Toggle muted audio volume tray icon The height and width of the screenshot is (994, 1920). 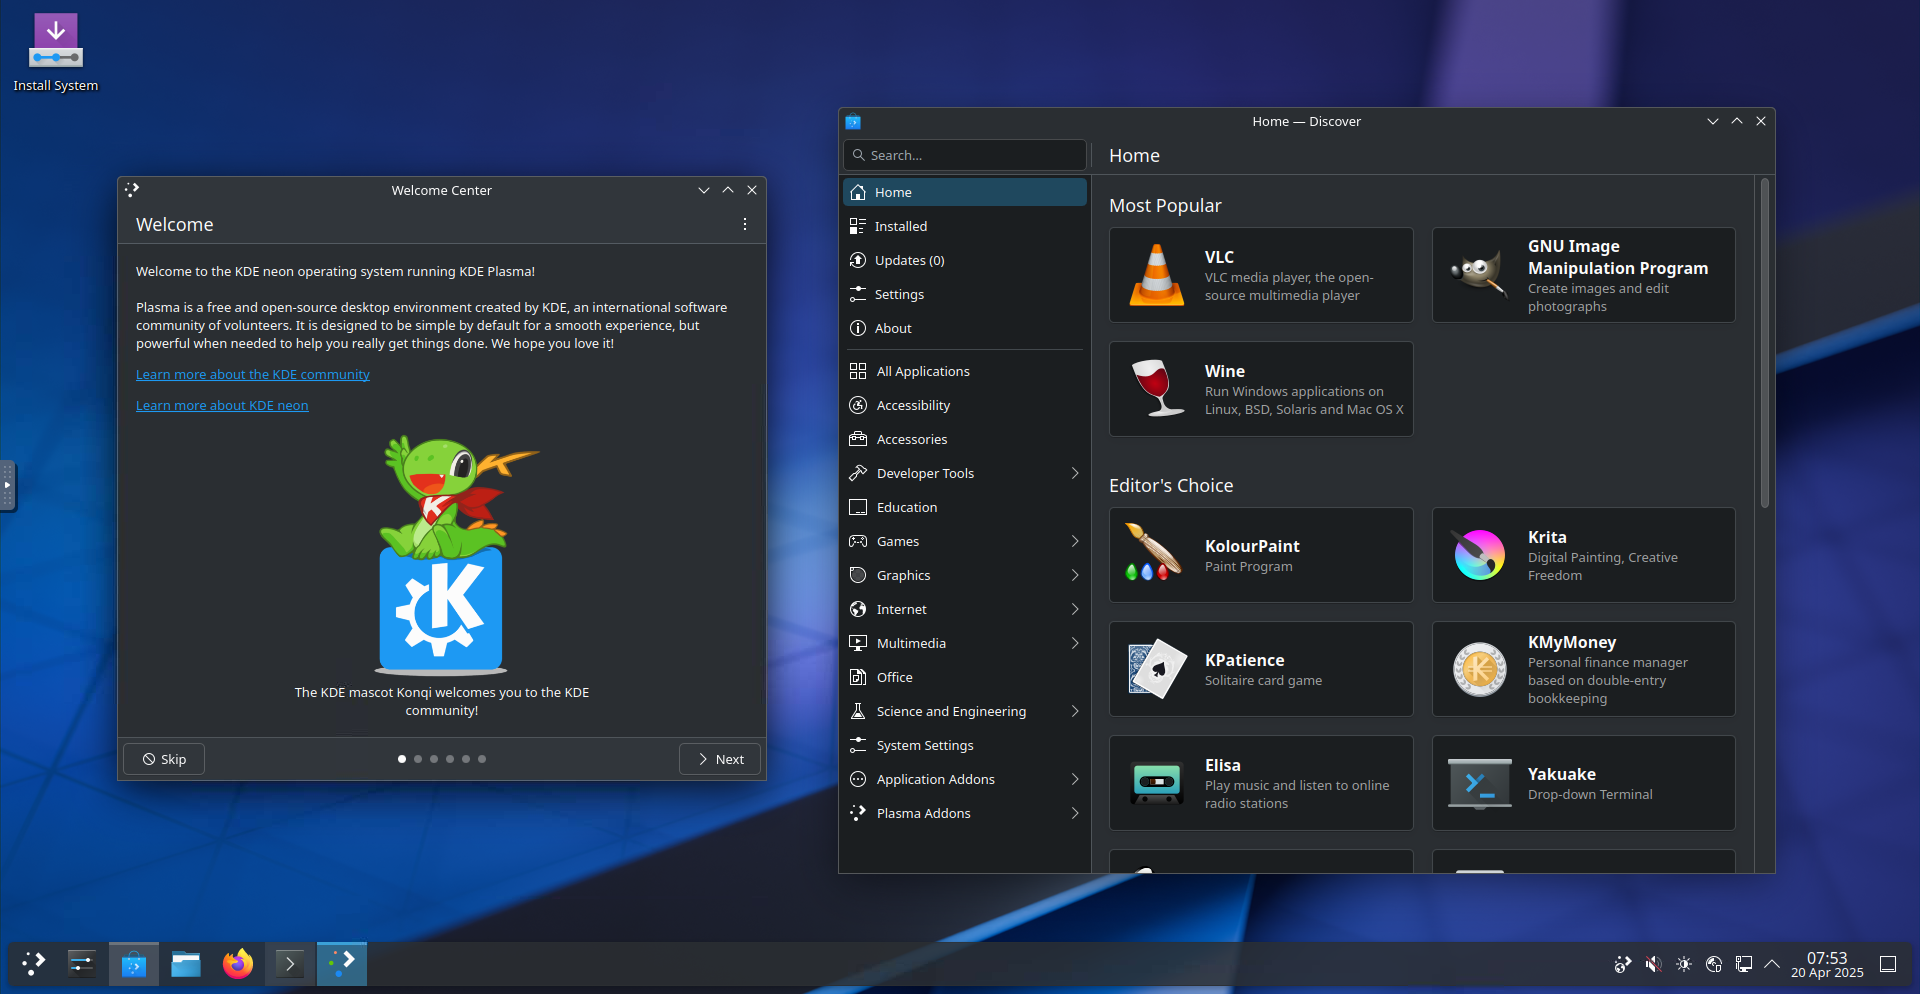point(1654,964)
